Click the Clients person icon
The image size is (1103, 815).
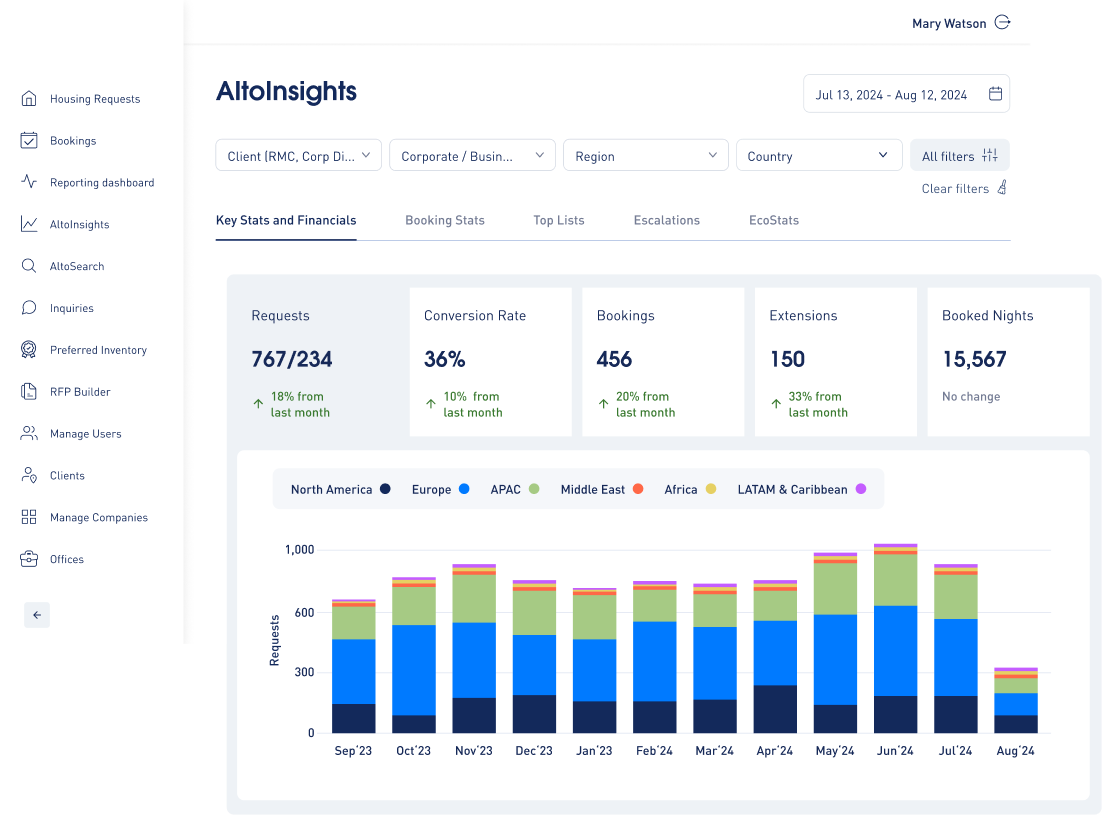[x=29, y=475]
